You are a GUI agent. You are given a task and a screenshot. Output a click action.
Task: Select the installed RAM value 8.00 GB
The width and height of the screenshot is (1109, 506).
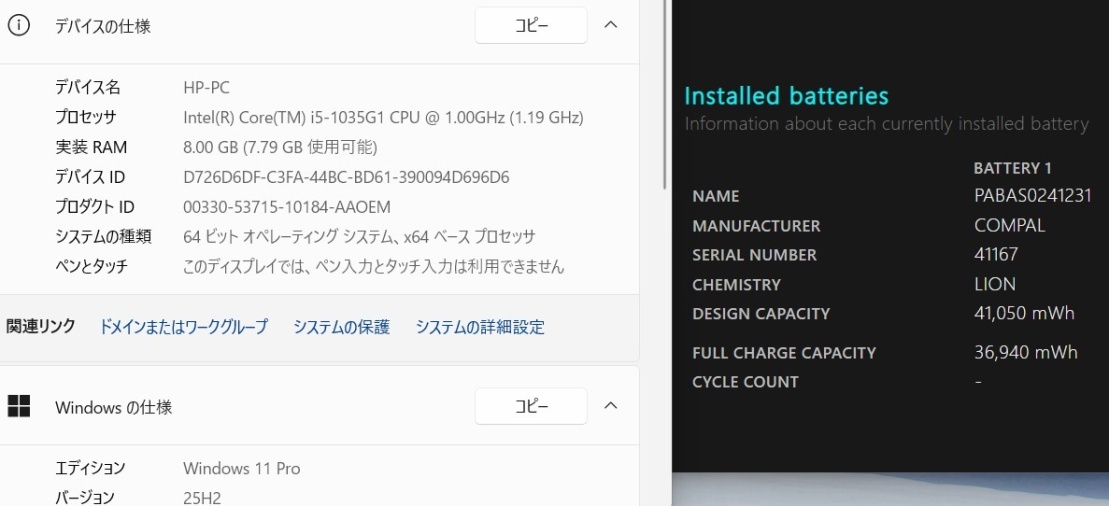pos(280,147)
